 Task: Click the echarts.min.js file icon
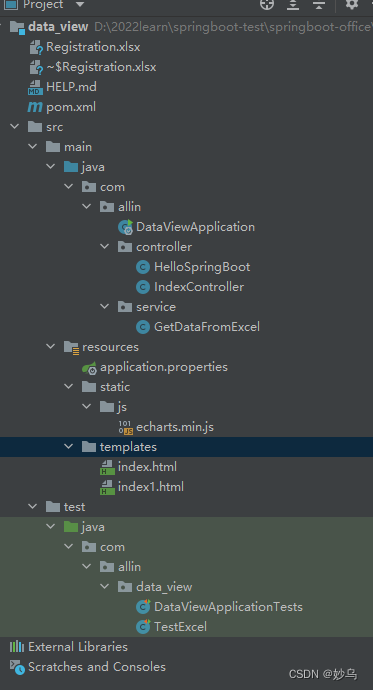click(x=125, y=427)
